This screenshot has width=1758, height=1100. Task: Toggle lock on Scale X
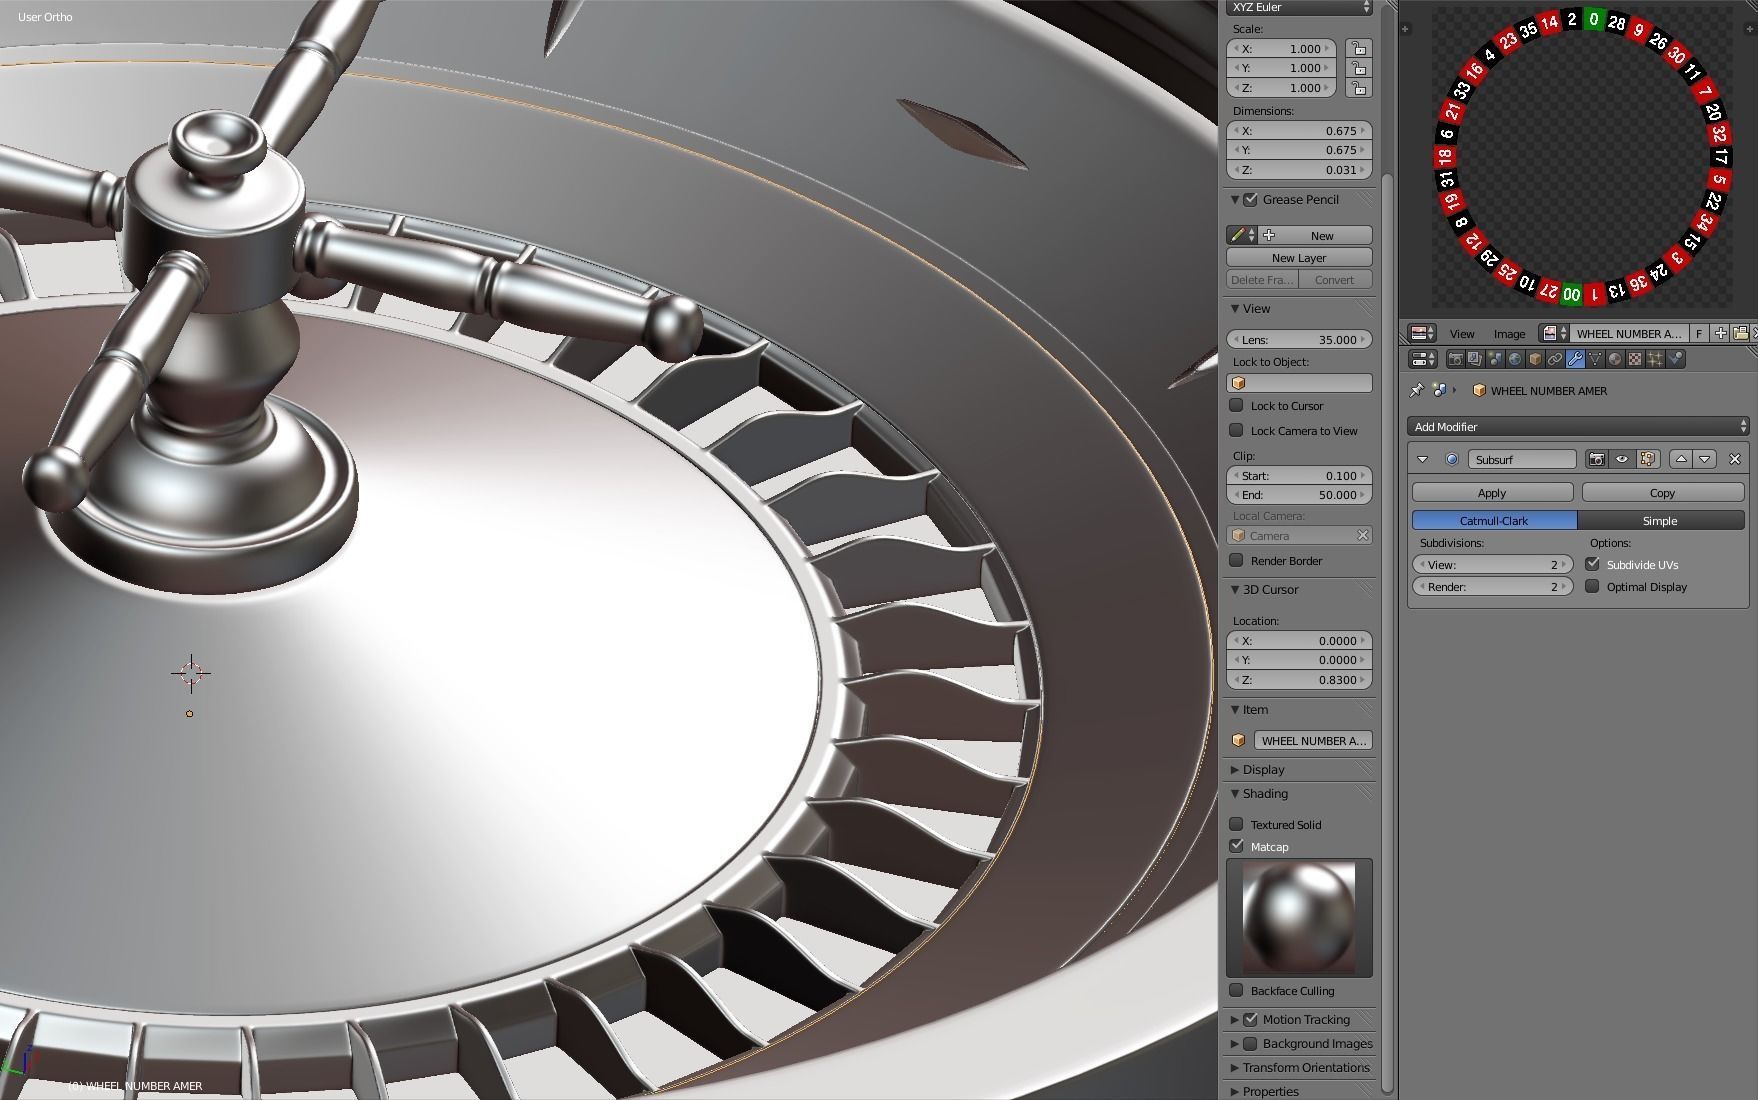(x=1358, y=48)
